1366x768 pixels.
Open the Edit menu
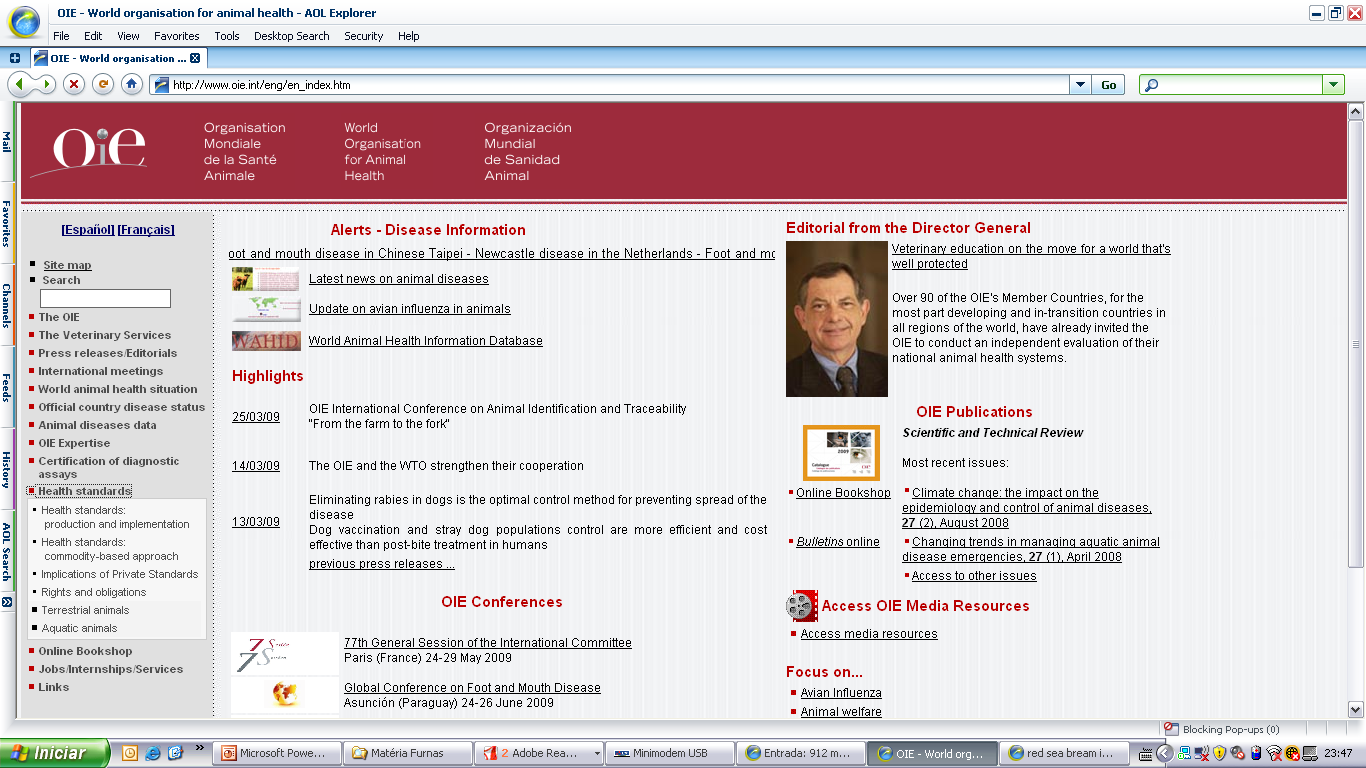pyautogui.click(x=93, y=36)
